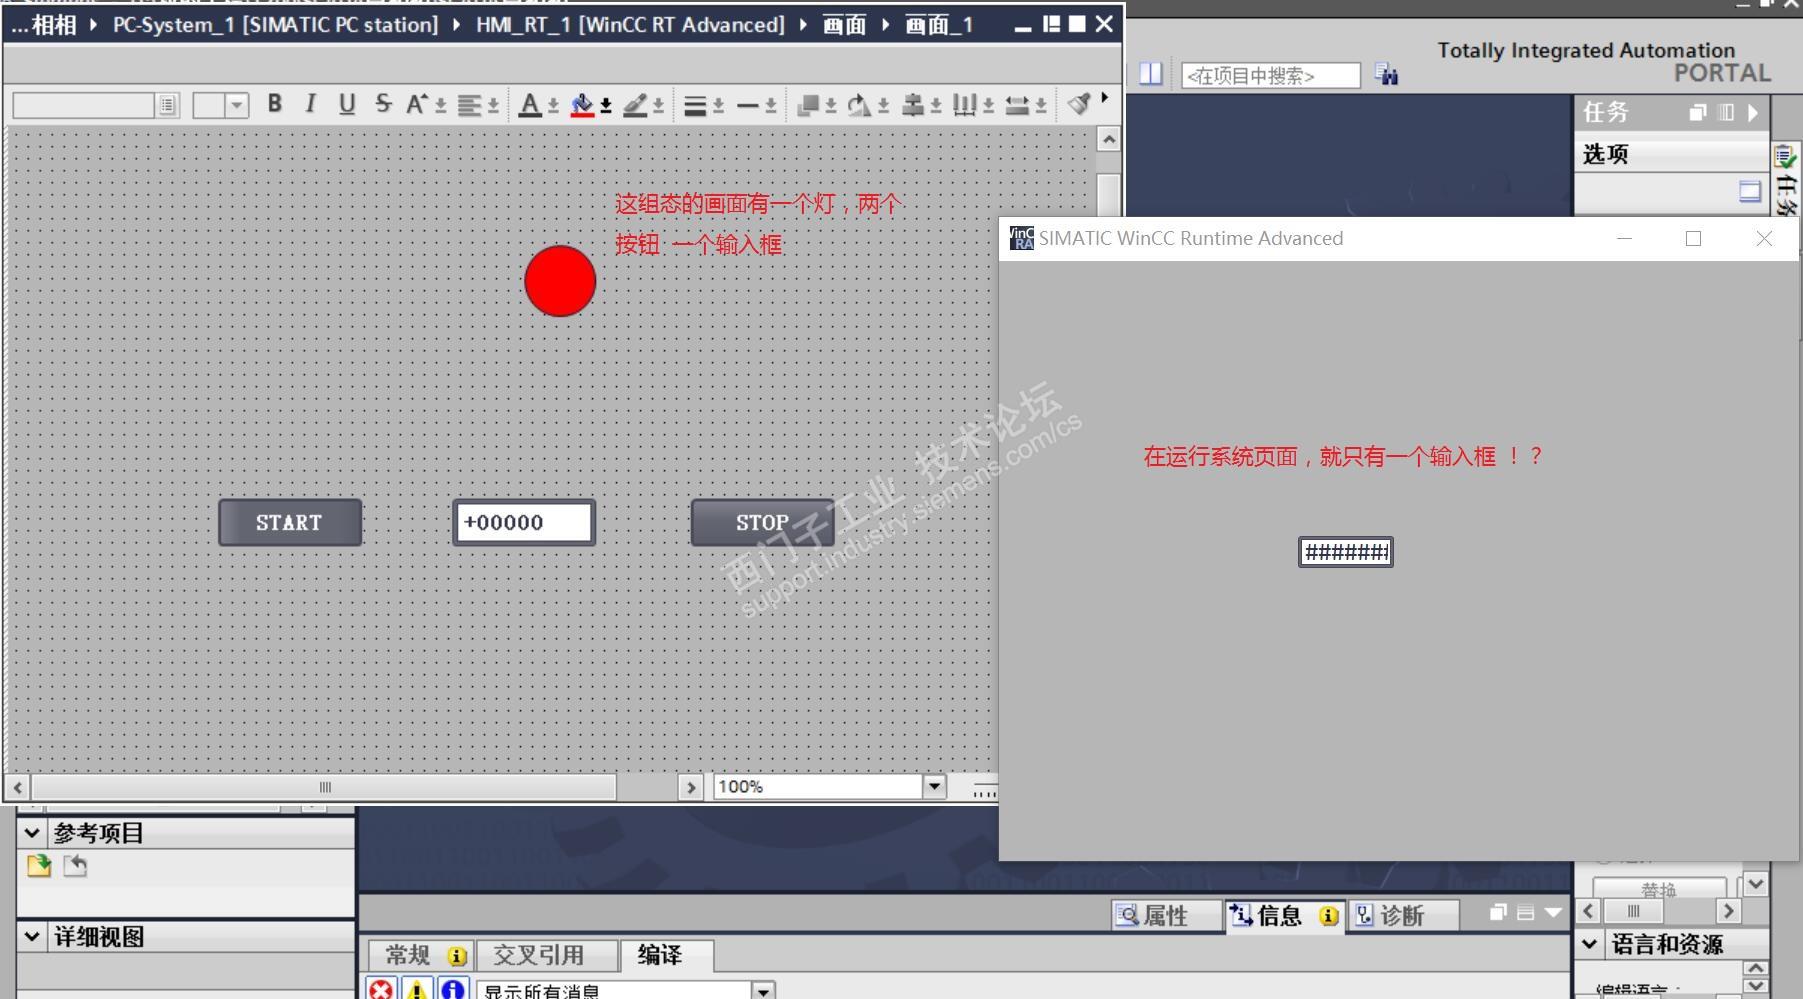Toggle the error messages filter icon

(x=381, y=989)
